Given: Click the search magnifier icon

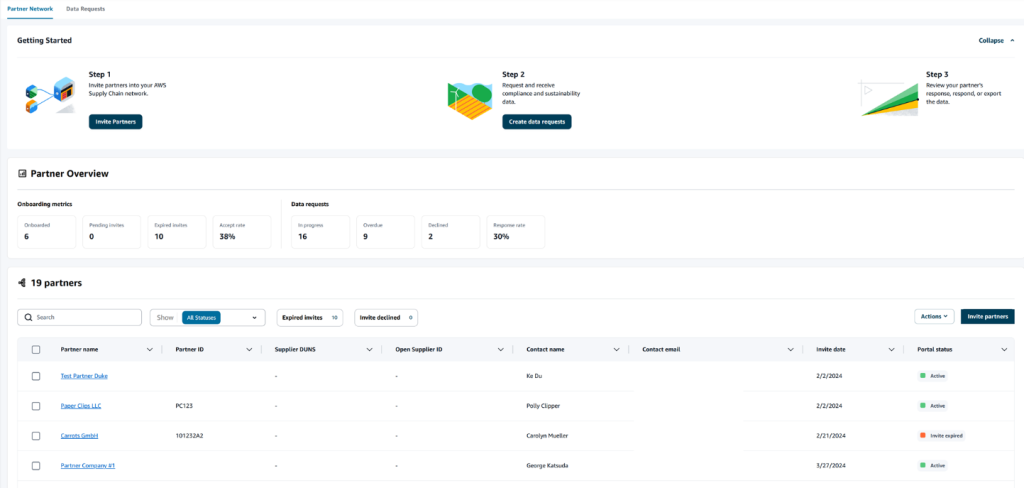Looking at the screenshot, I should [28, 317].
